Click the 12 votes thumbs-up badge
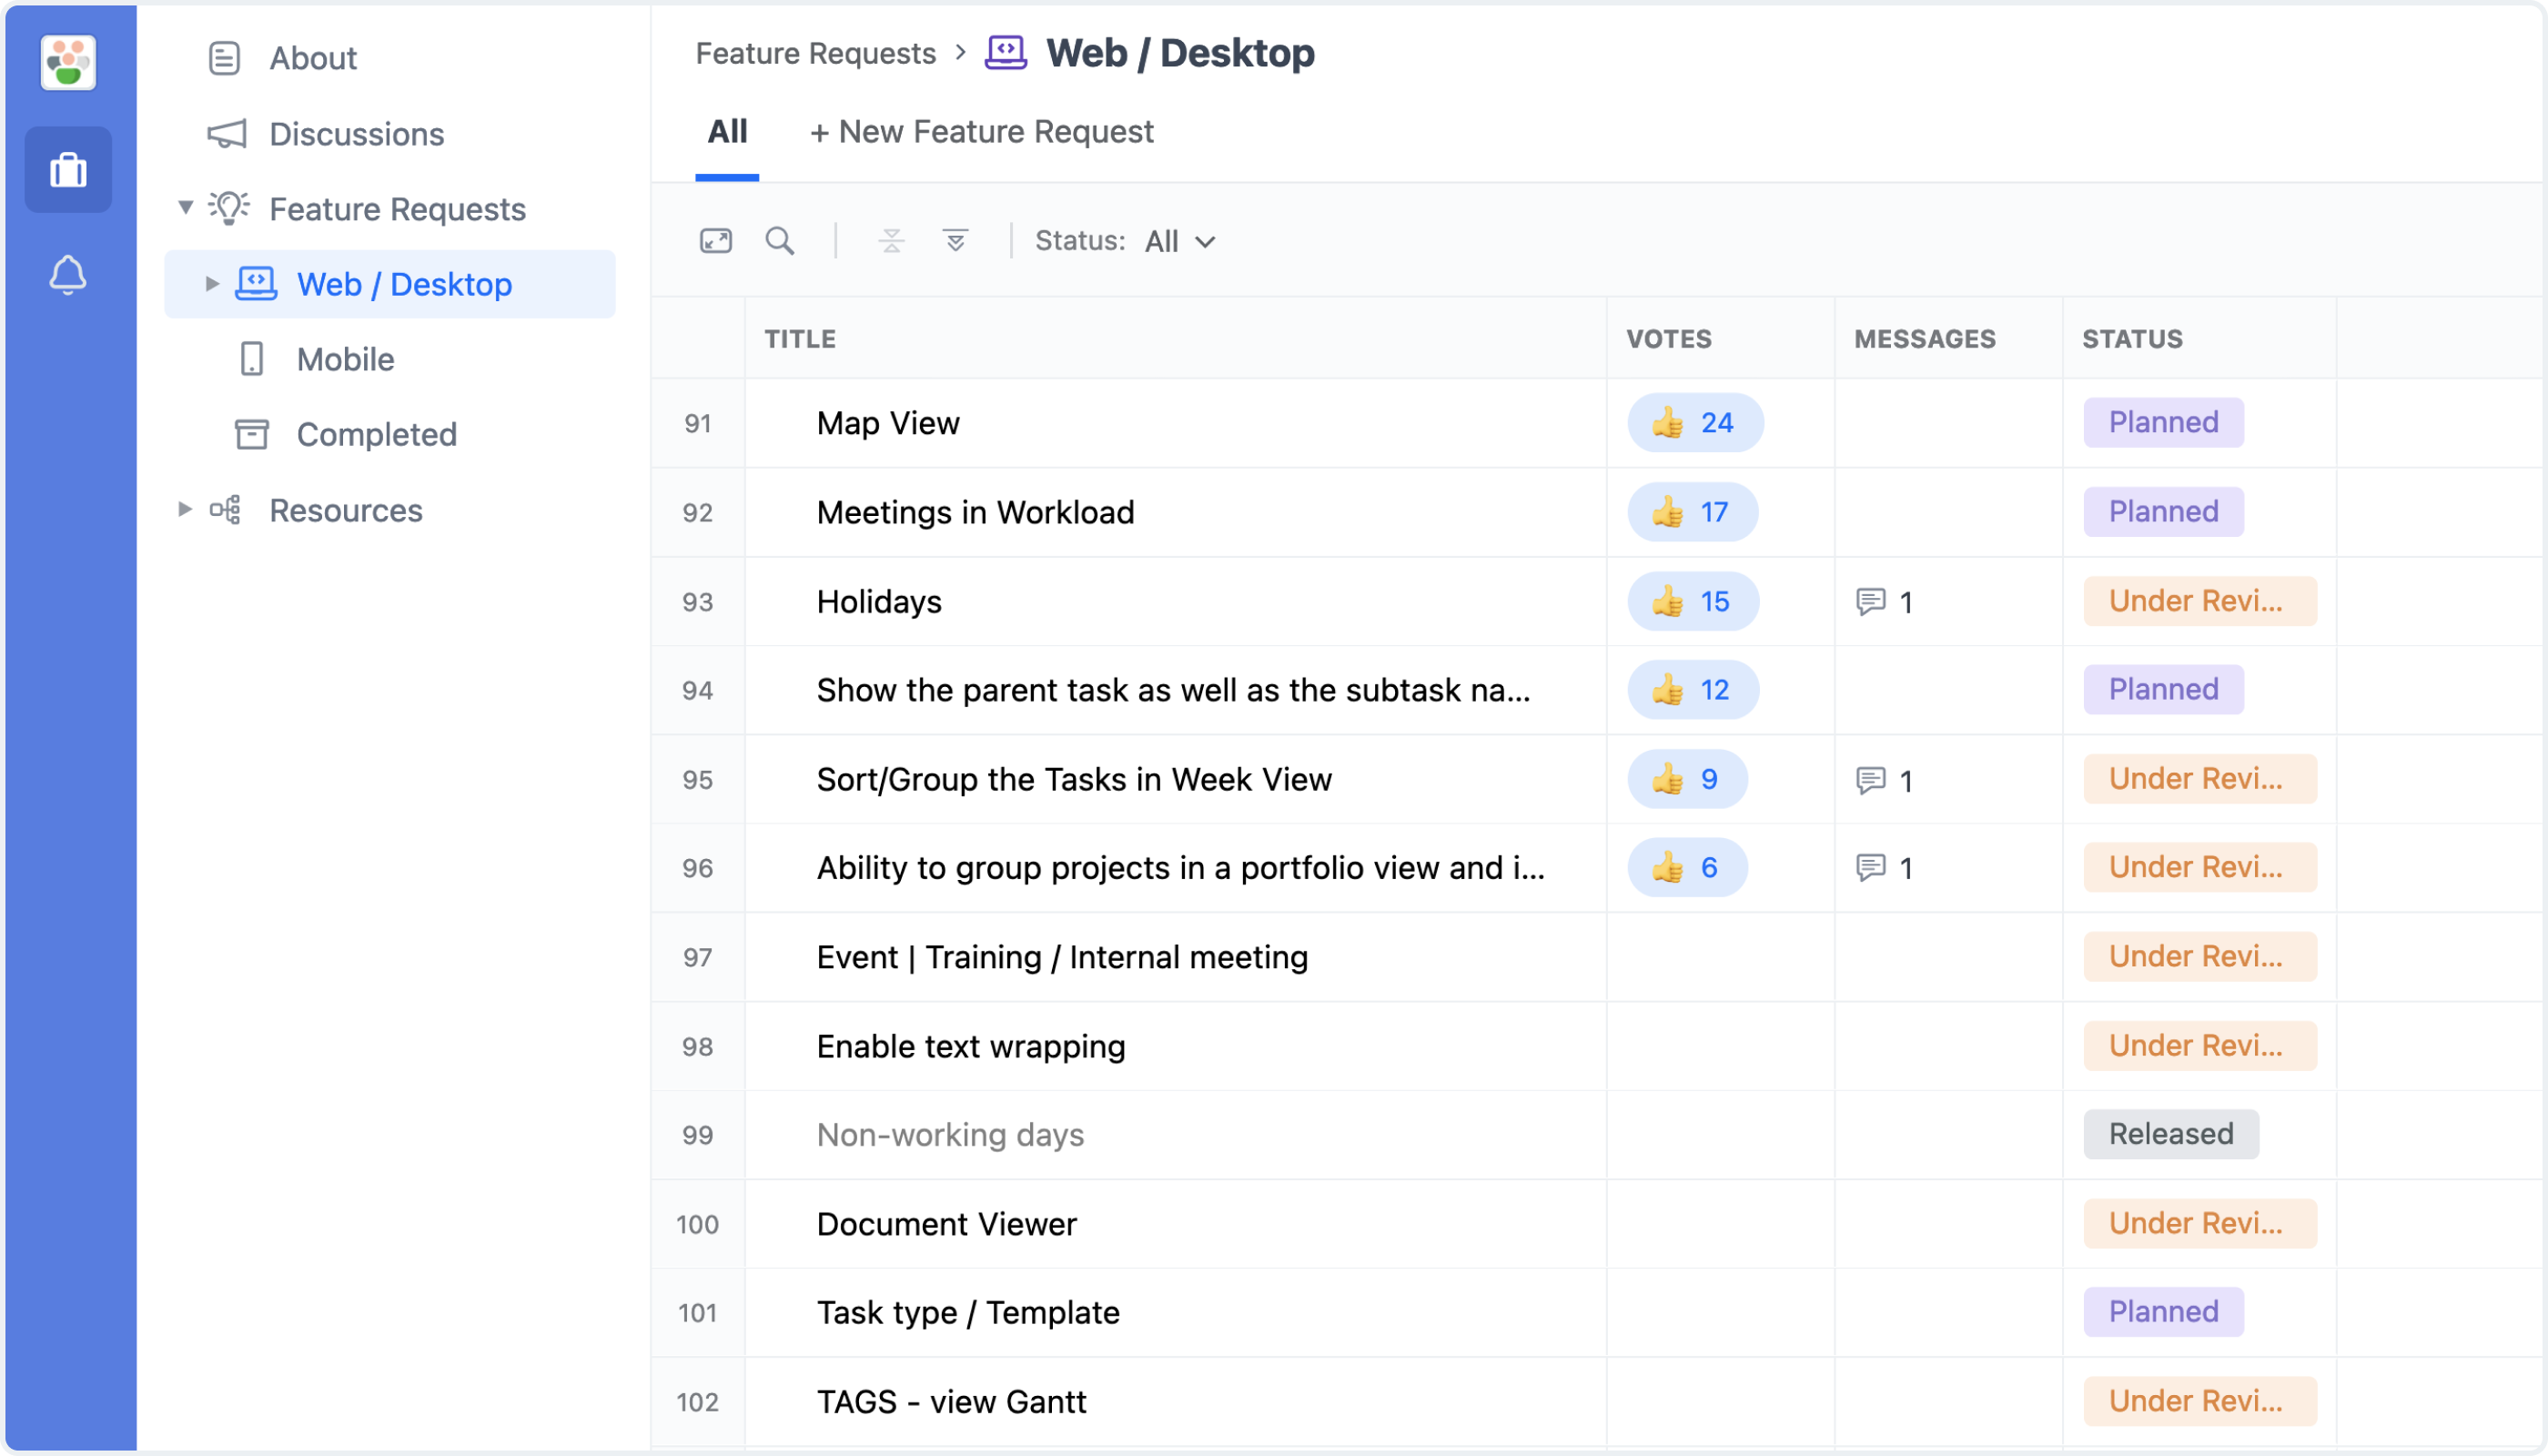Screen dimensions: 2548x1456 coord(1693,690)
